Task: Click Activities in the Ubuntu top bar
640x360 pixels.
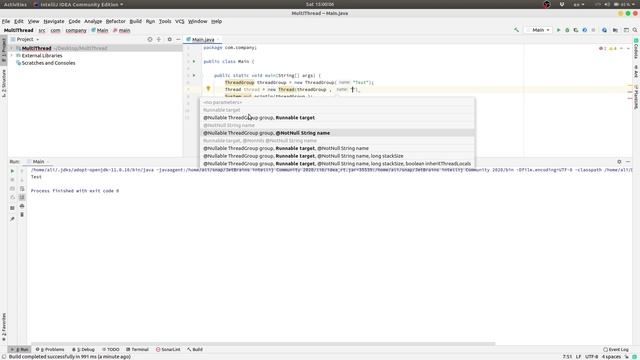Action: click(x=15, y=4)
